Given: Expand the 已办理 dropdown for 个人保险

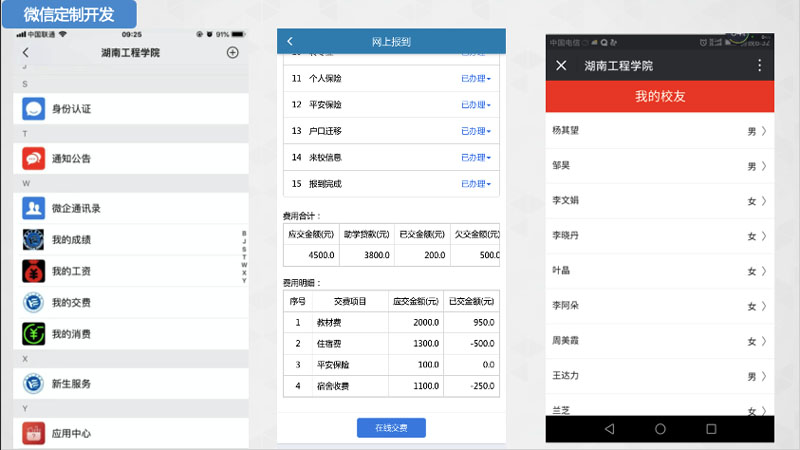Looking at the screenshot, I should [476, 77].
